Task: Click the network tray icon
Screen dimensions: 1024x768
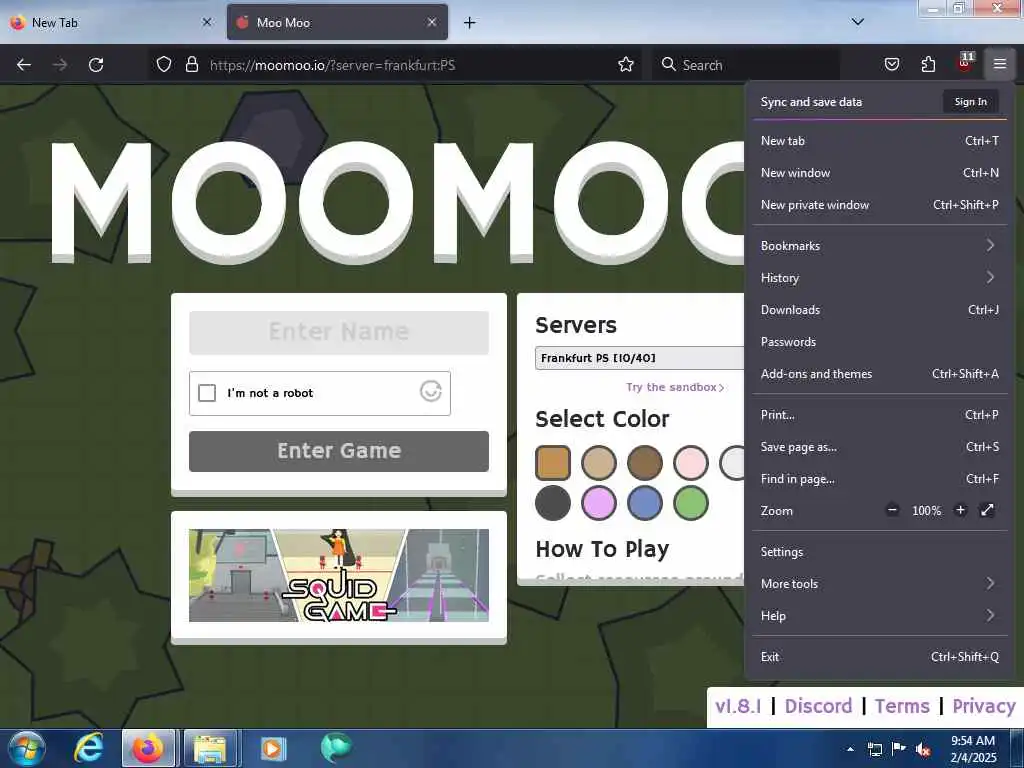Action: pos(874,749)
